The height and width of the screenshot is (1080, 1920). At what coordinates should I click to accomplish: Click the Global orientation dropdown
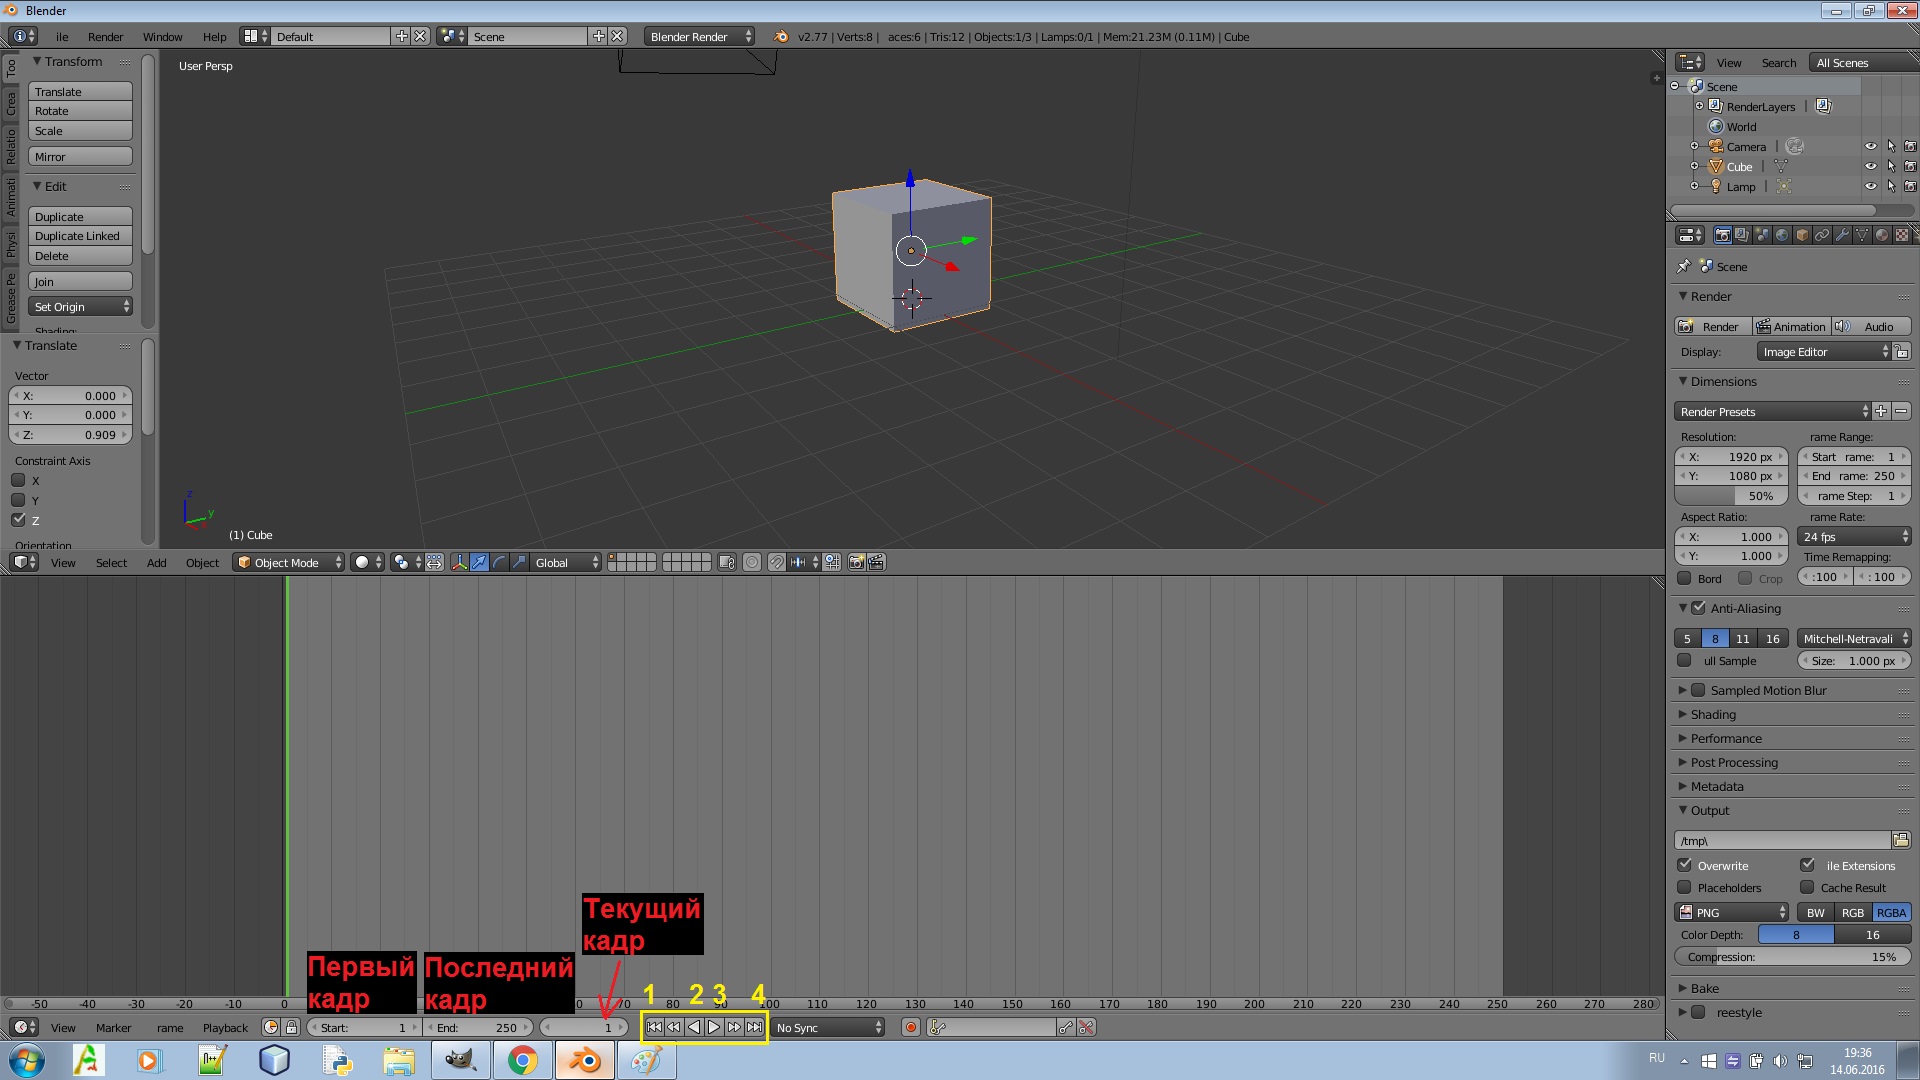point(563,562)
